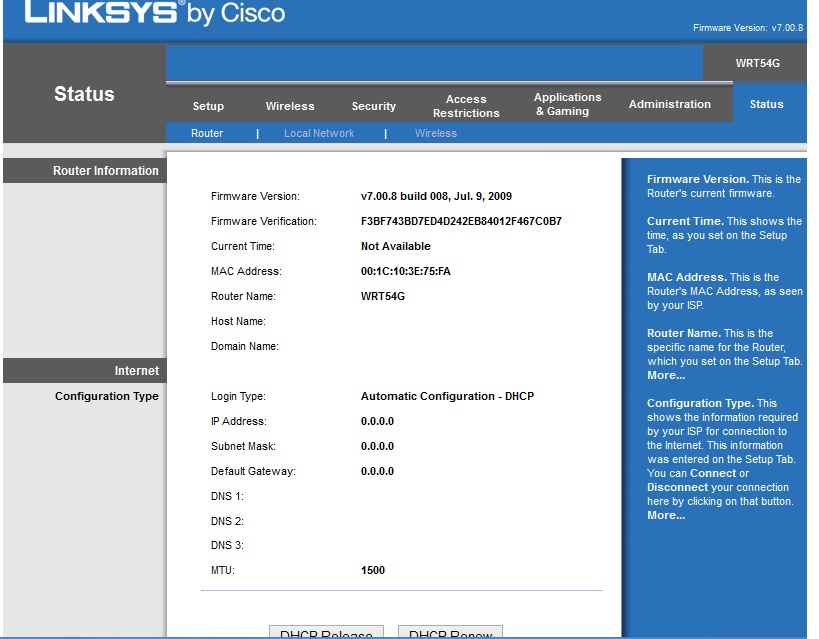Click the DNS 3 label
Image resolution: width=819 pixels, height=639 pixels.
pos(227,545)
